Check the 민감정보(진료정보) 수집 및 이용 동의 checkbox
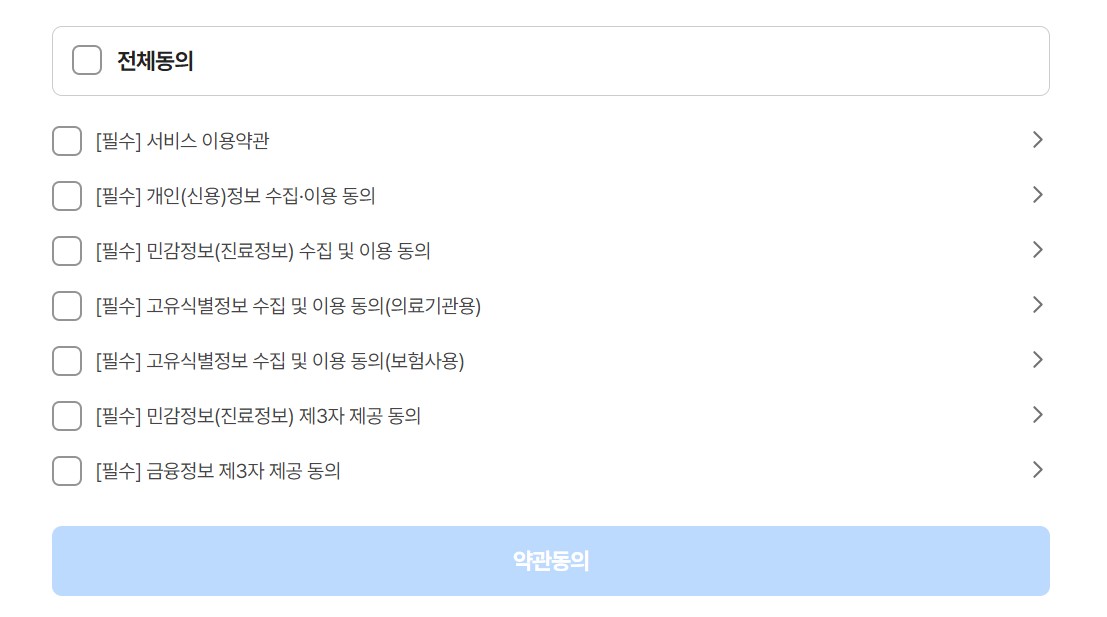1107x617 pixels. point(66,251)
